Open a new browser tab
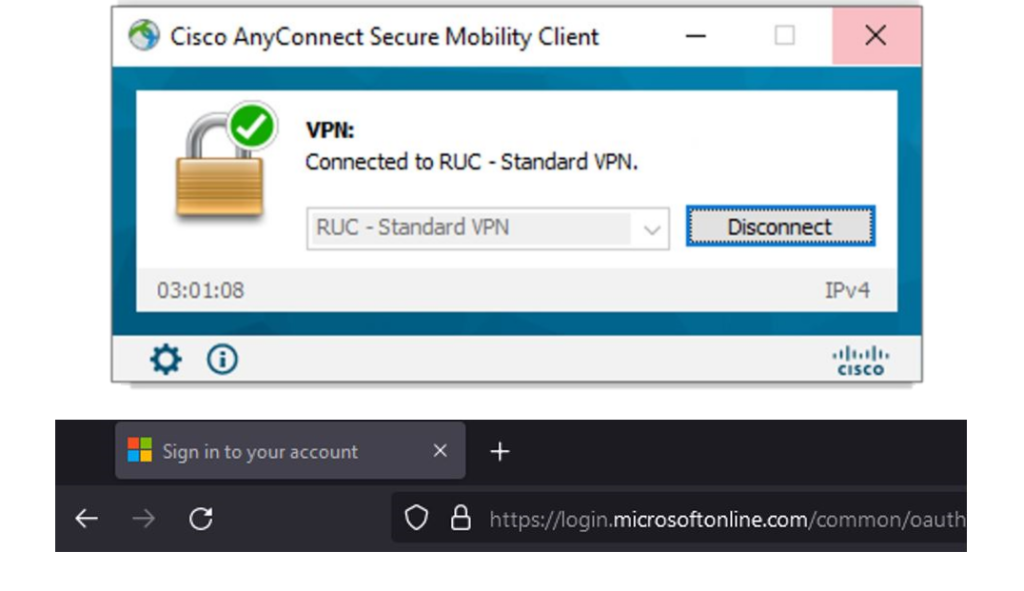This screenshot has height=591, width=1024. [x=499, y=451]
